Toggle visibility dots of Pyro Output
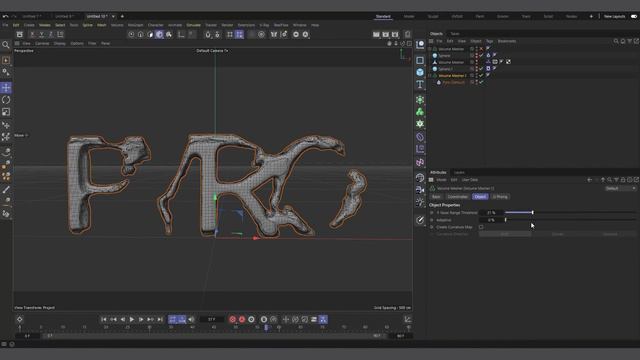The image size is (640, 360). 476,82
